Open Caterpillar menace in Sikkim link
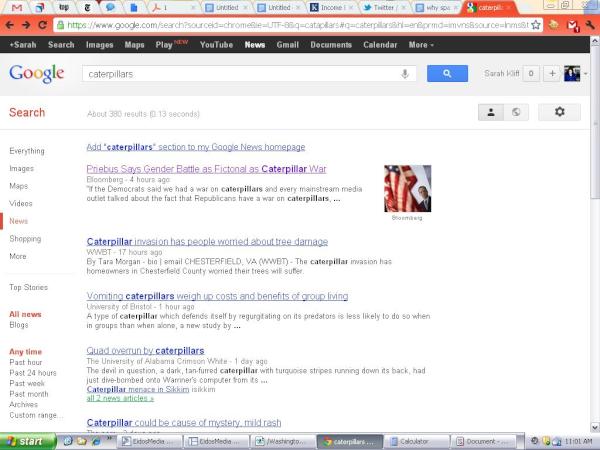This screenshot has width=600, height=450. [138, 389]
